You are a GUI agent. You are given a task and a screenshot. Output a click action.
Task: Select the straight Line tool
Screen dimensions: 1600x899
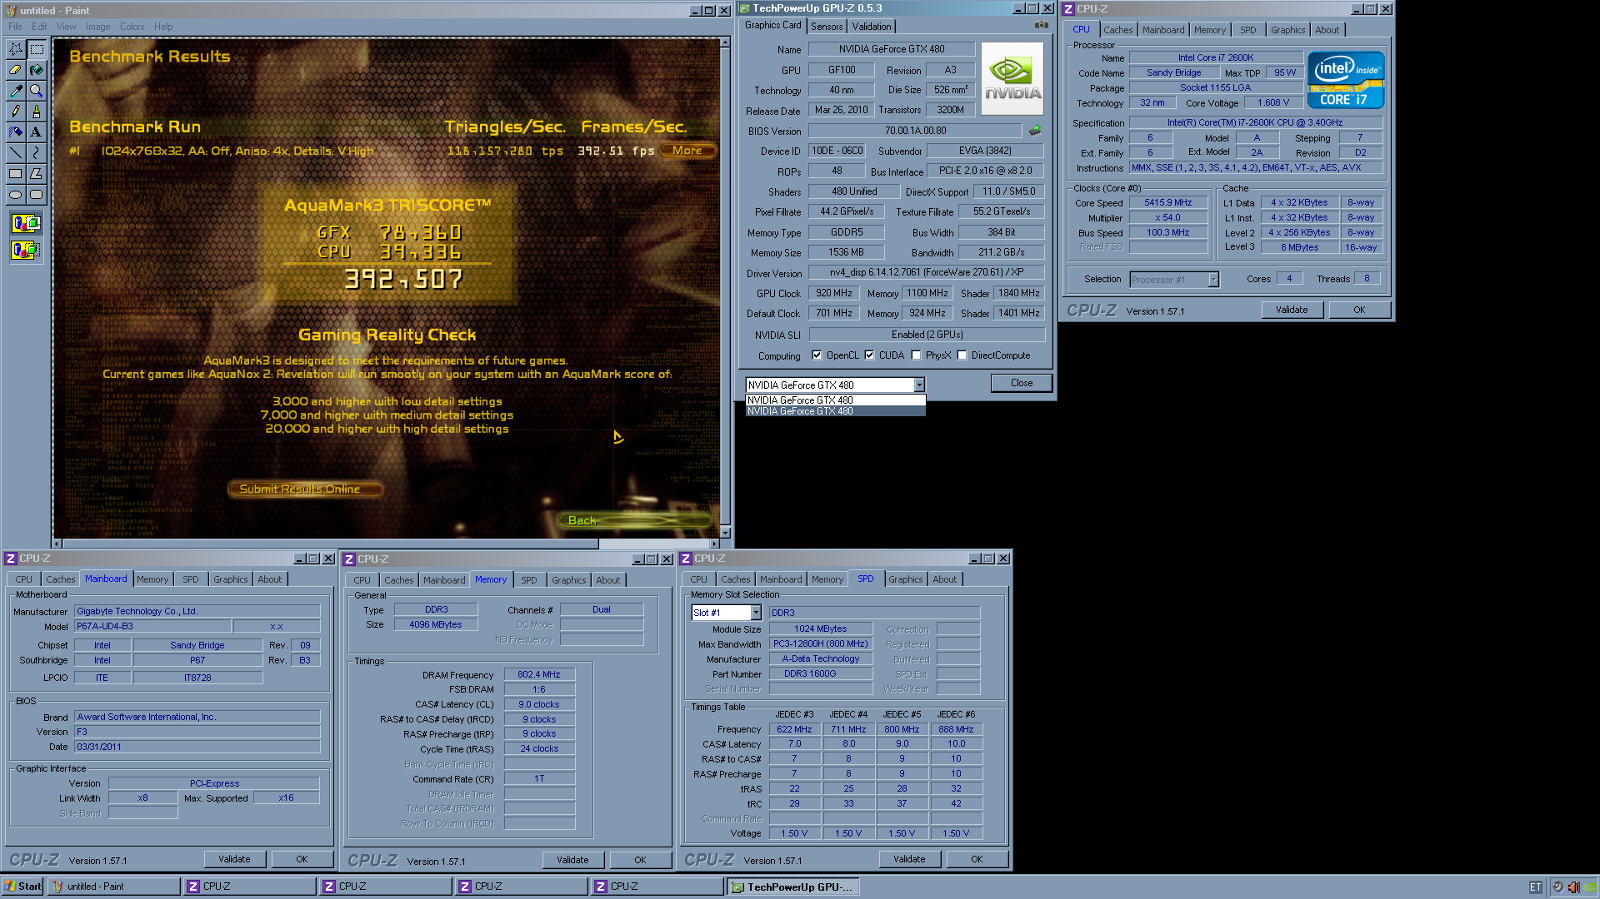16,153
